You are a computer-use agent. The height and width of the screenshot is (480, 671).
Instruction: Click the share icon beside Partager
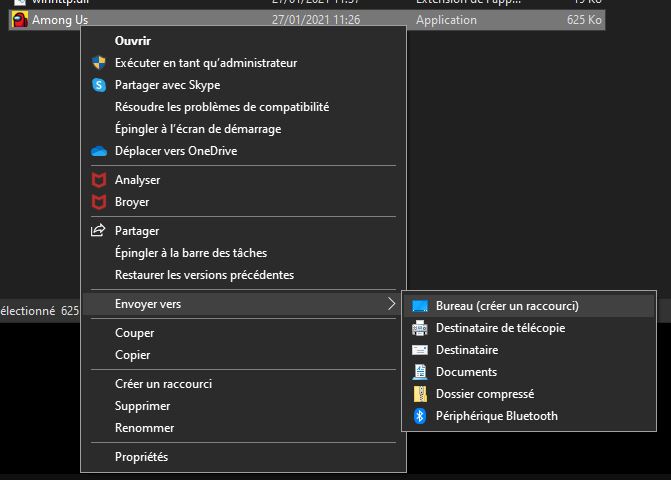click(x=98, y=231)
